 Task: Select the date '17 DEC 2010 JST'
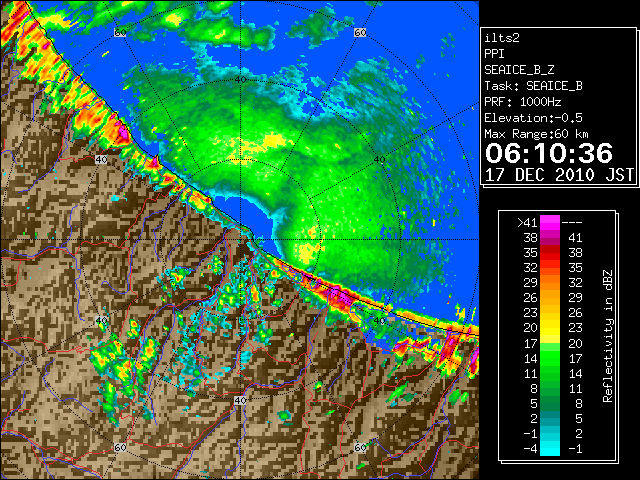[x=559, y=175]
